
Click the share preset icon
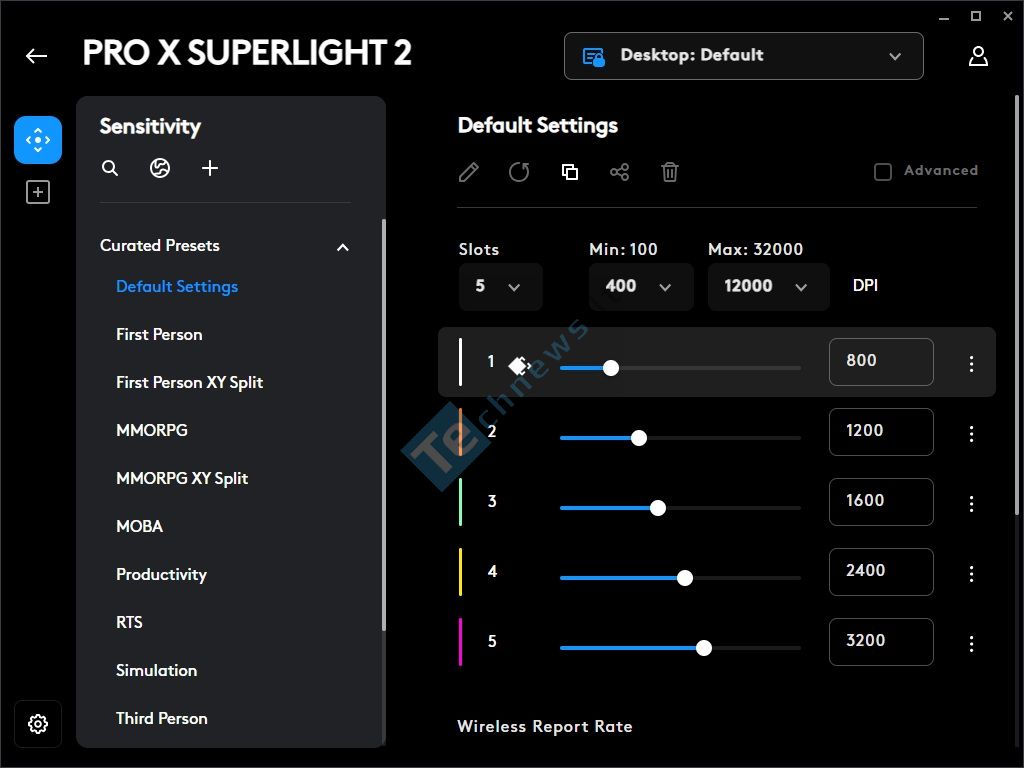tap(620, 172)
